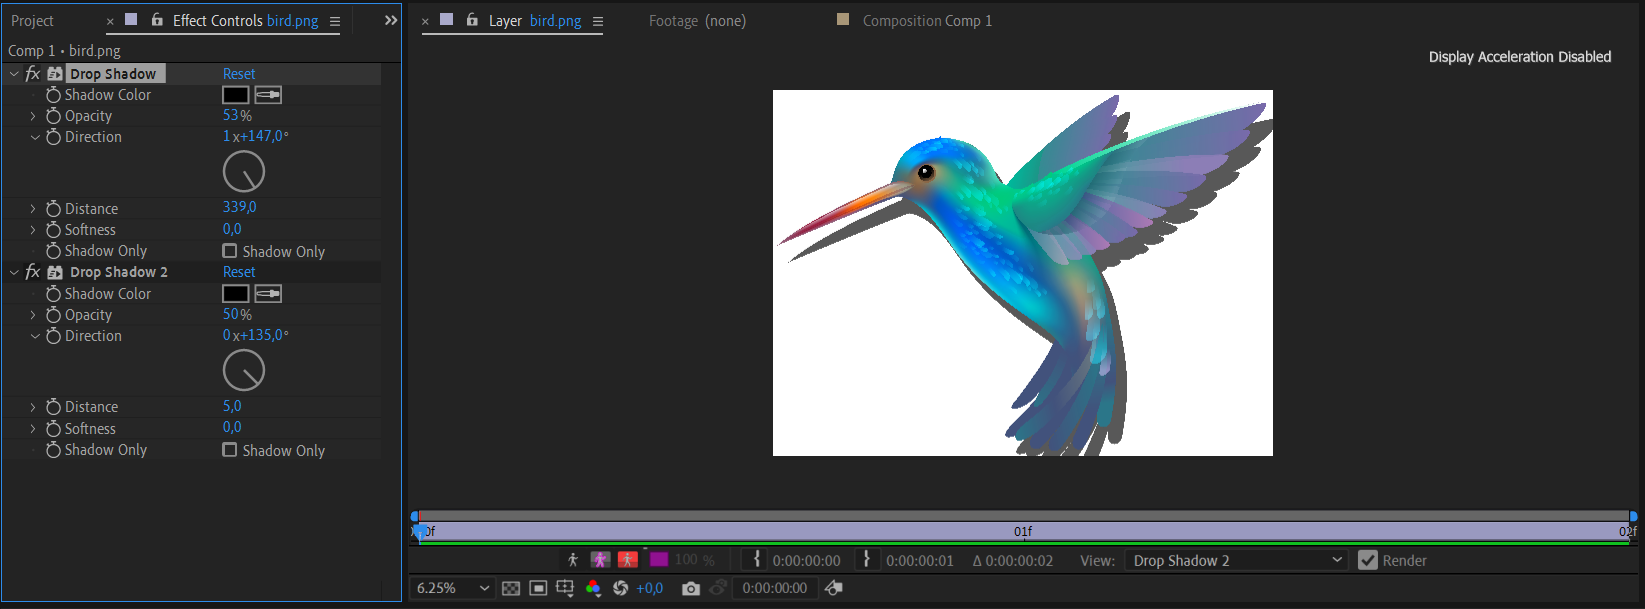
Task: Open the 6.25% magnification dropdown
Action: click(453, 588)
